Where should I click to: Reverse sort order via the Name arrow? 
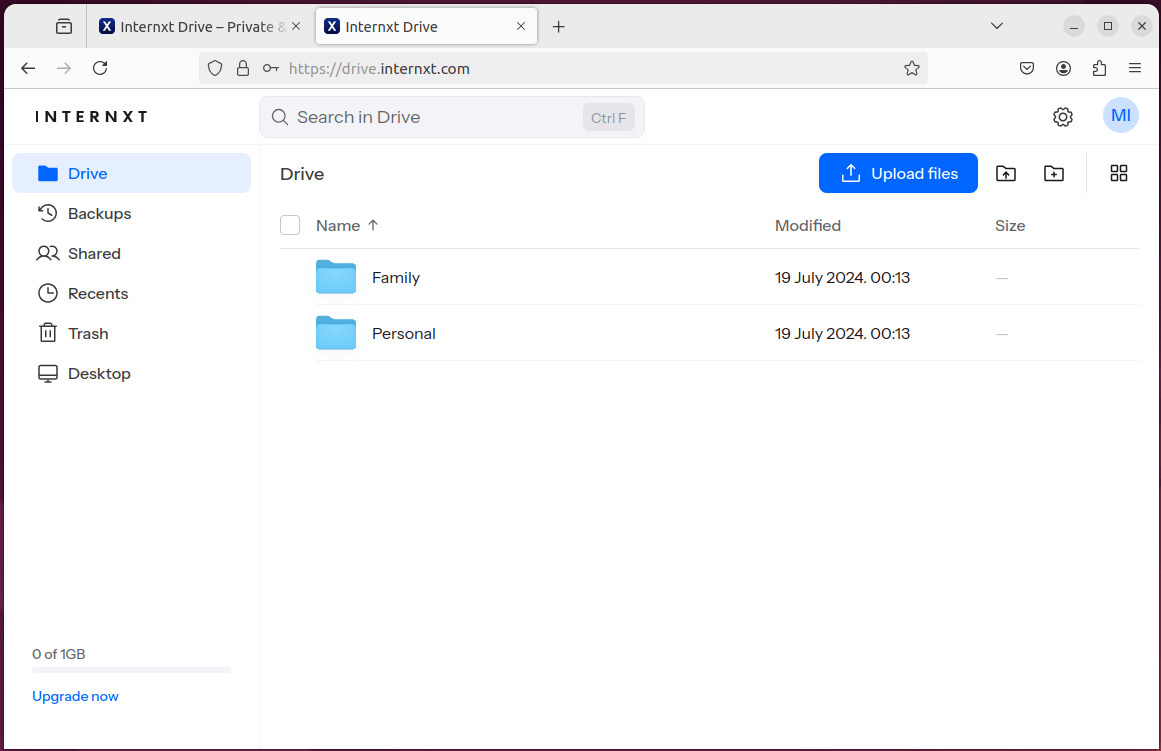(x=372, y=225)
